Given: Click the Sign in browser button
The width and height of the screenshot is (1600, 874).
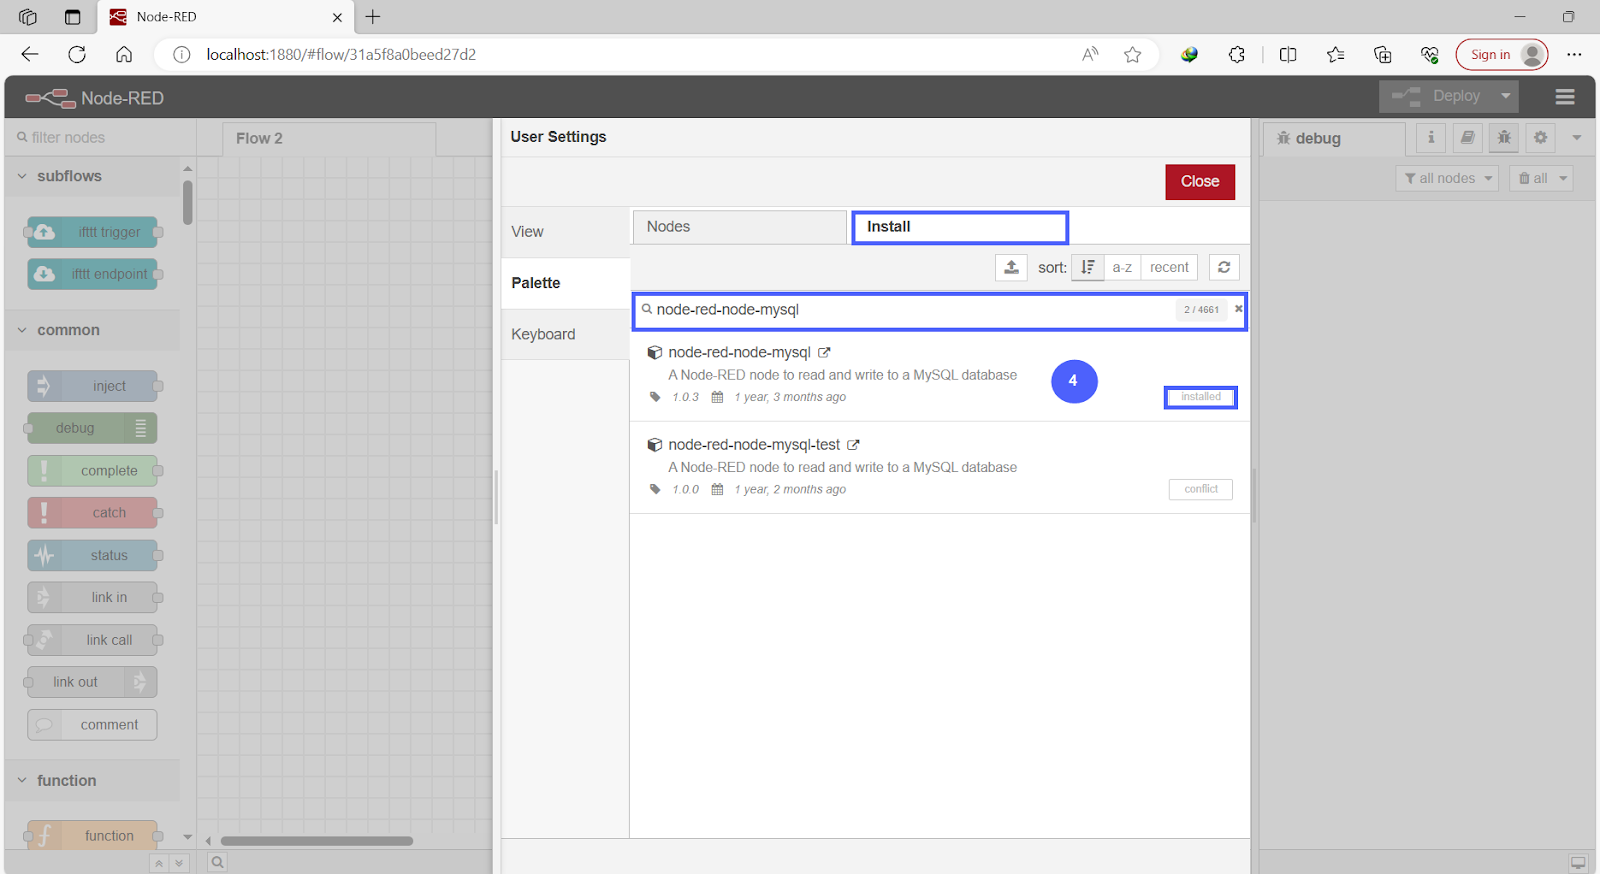Looking at the screenshot, I should coord(1502,54).
